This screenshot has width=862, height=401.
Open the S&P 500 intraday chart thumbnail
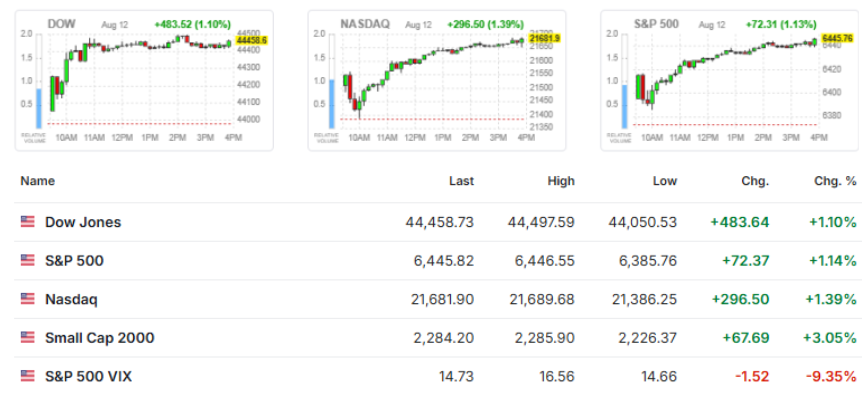point(730,80)
